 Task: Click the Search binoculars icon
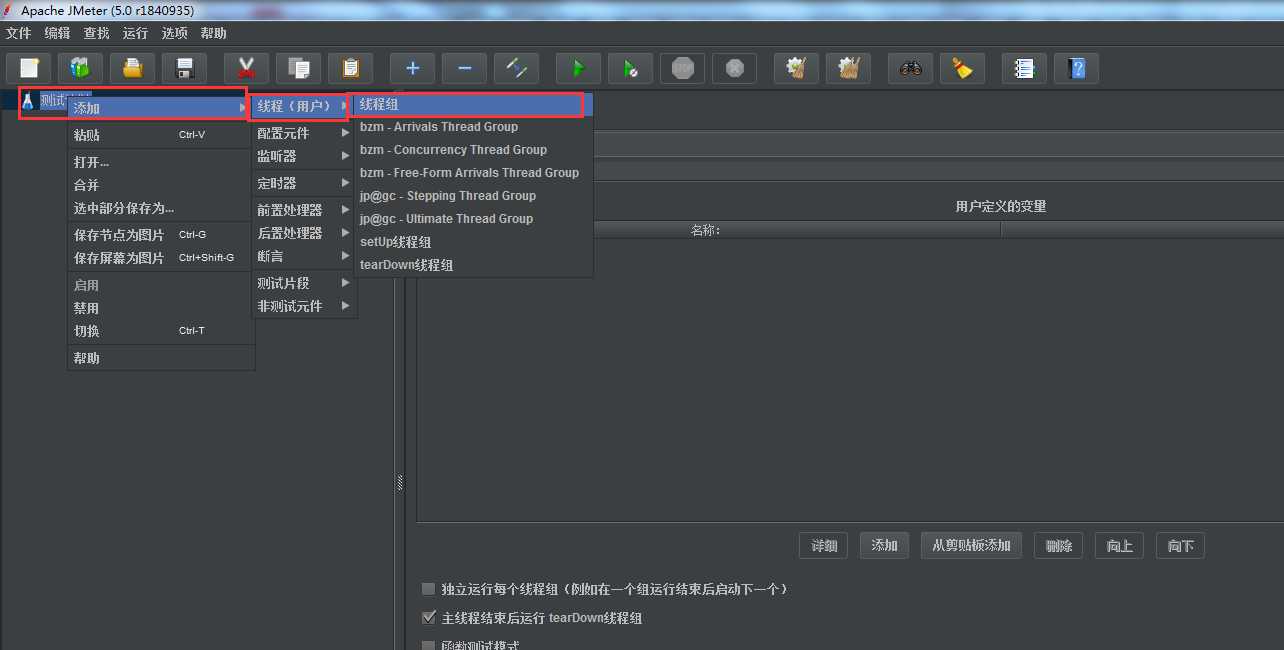coord(910,68)
